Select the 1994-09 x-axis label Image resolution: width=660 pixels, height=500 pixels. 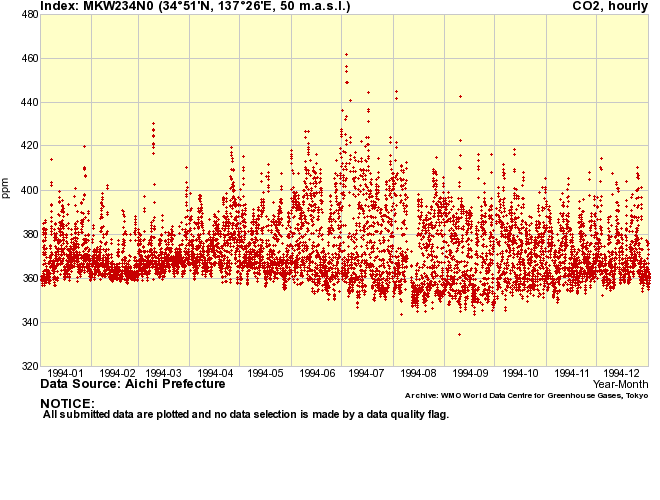coord(470,373)
